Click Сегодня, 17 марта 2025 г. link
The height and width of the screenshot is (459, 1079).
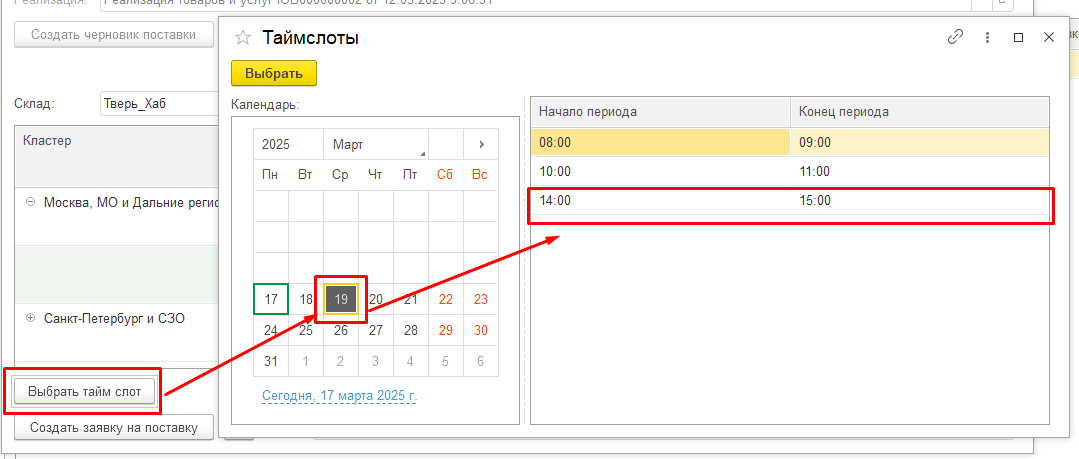pos(339,396)
